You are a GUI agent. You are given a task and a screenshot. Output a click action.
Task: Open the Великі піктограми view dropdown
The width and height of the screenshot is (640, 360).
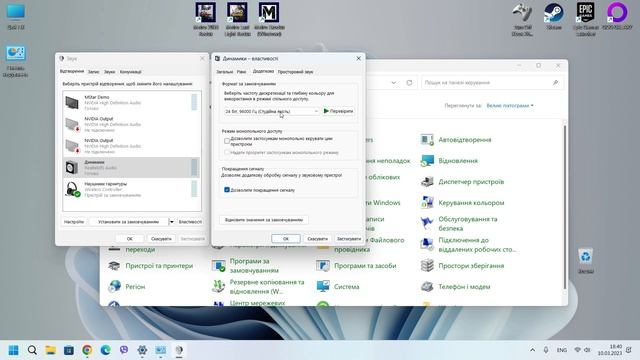[x=510, y=105]
